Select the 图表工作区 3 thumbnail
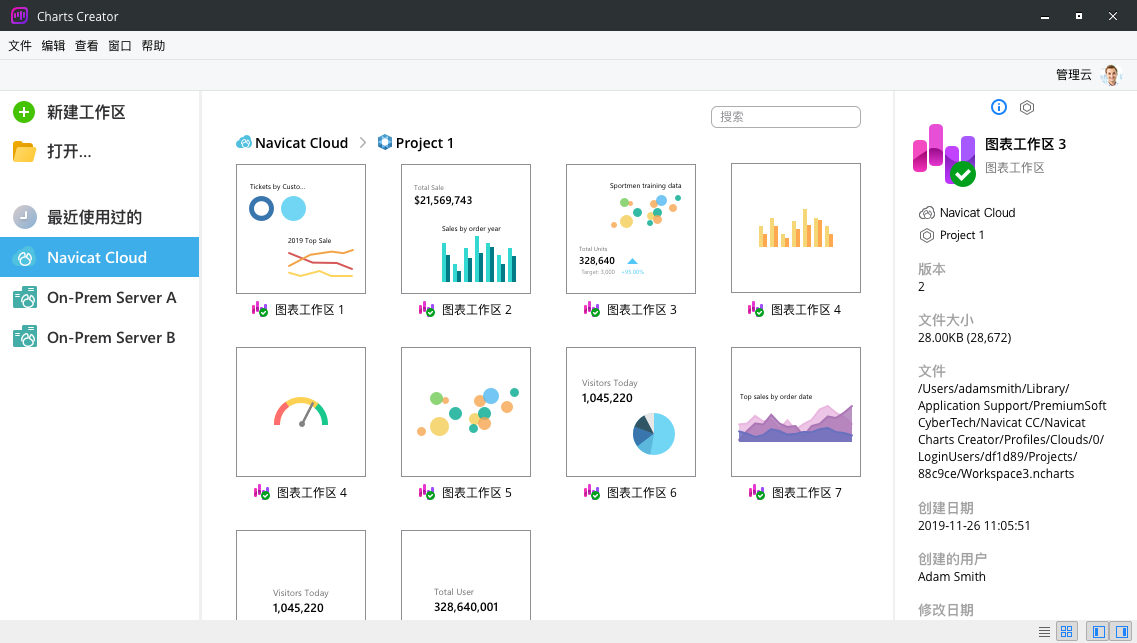This screenshot has height=643, width=1137. coord(631,229)
